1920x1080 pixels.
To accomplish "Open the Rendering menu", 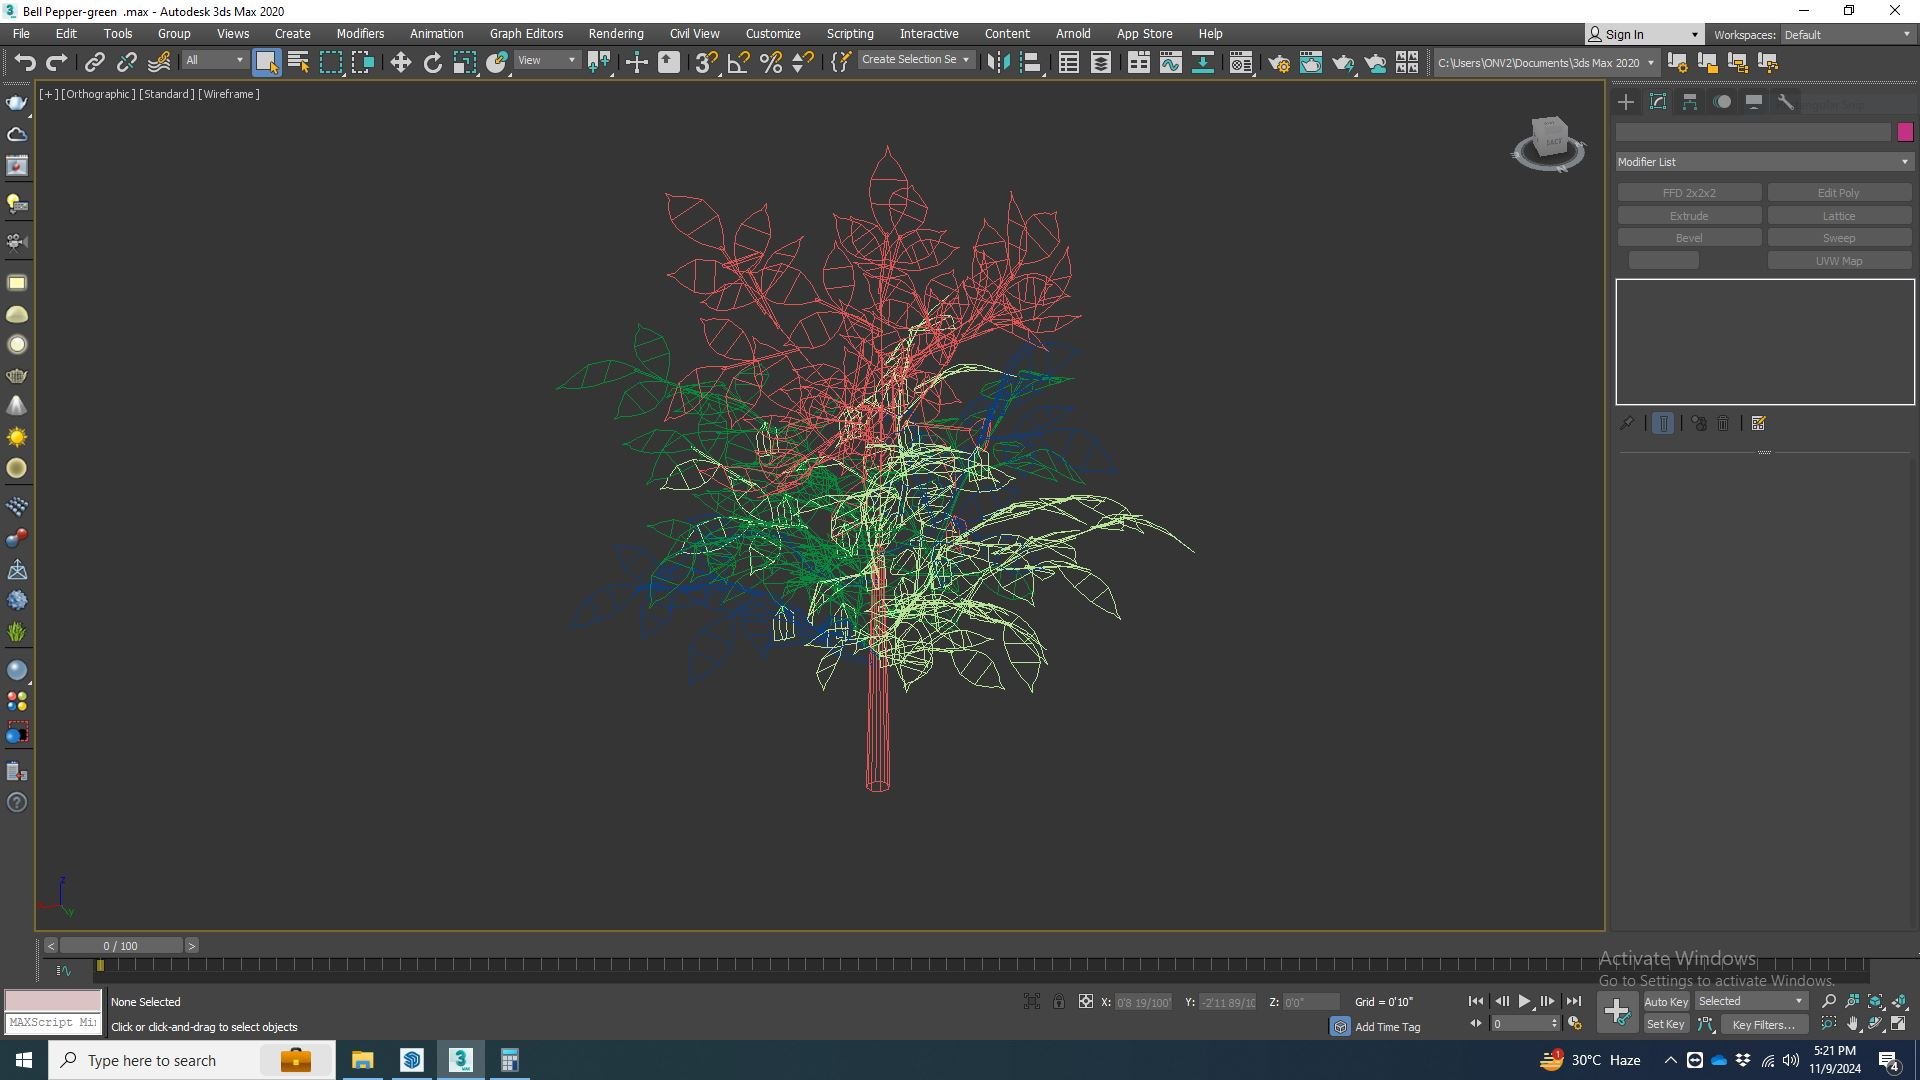I will pyautogui.click(x=615, y=33).
